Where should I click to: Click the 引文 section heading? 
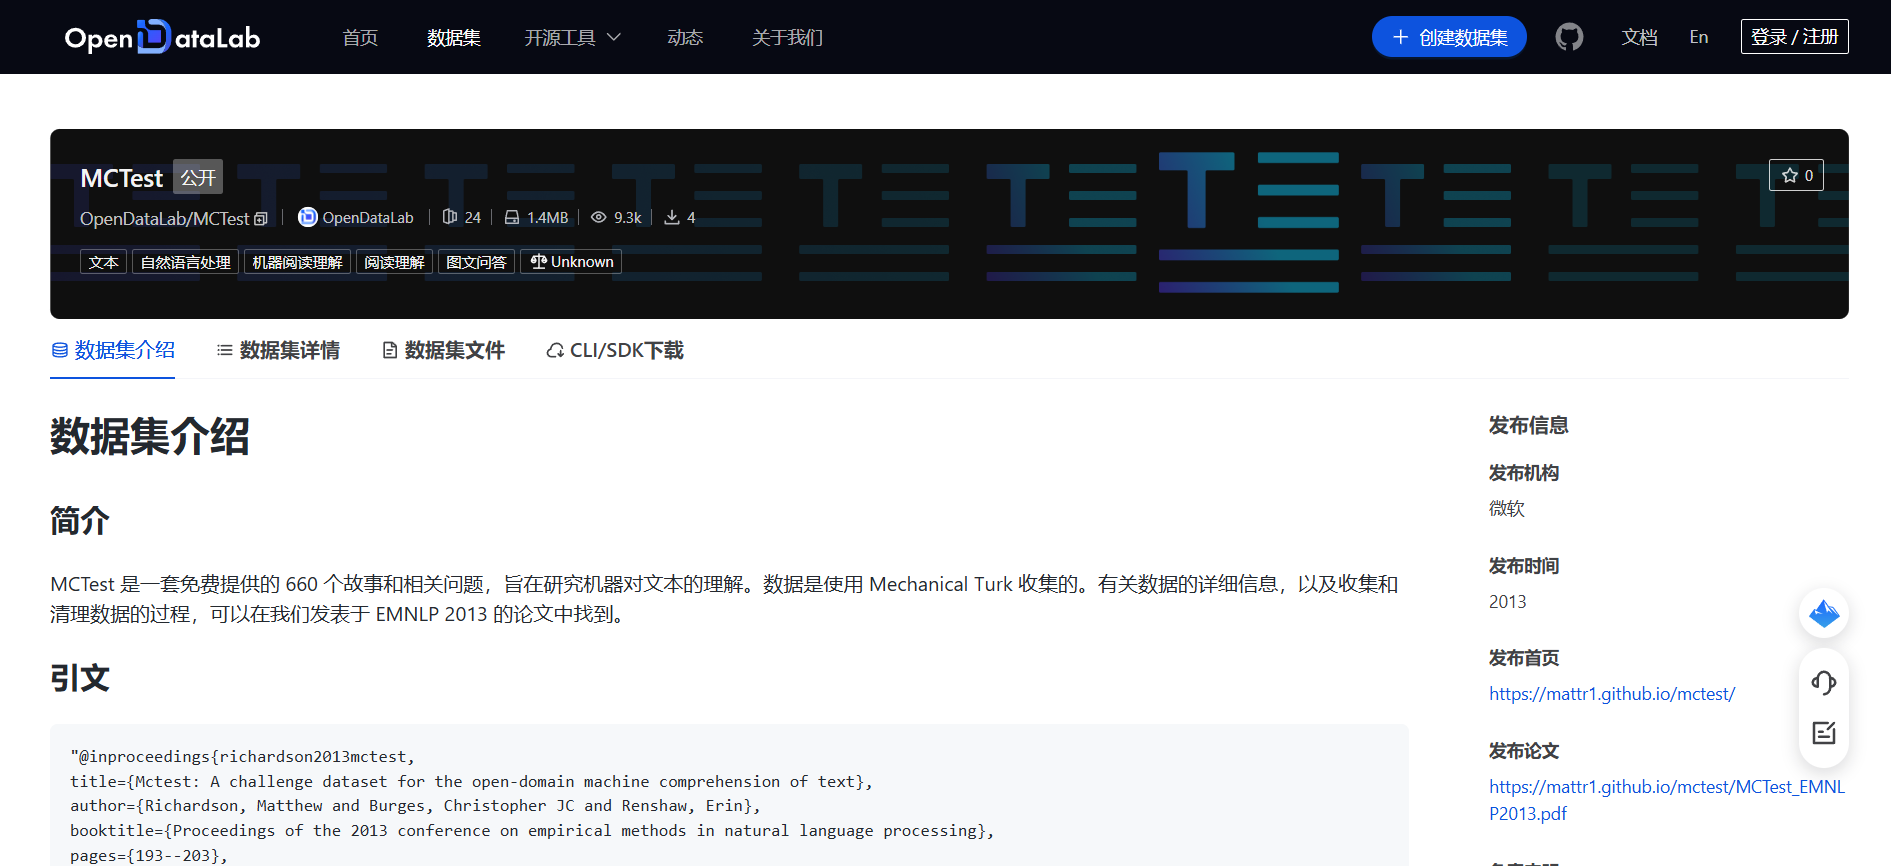coord(79,678)
